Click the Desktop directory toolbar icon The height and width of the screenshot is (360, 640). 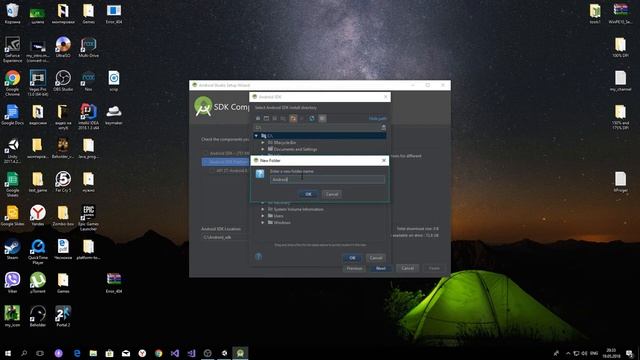point(266,118)
